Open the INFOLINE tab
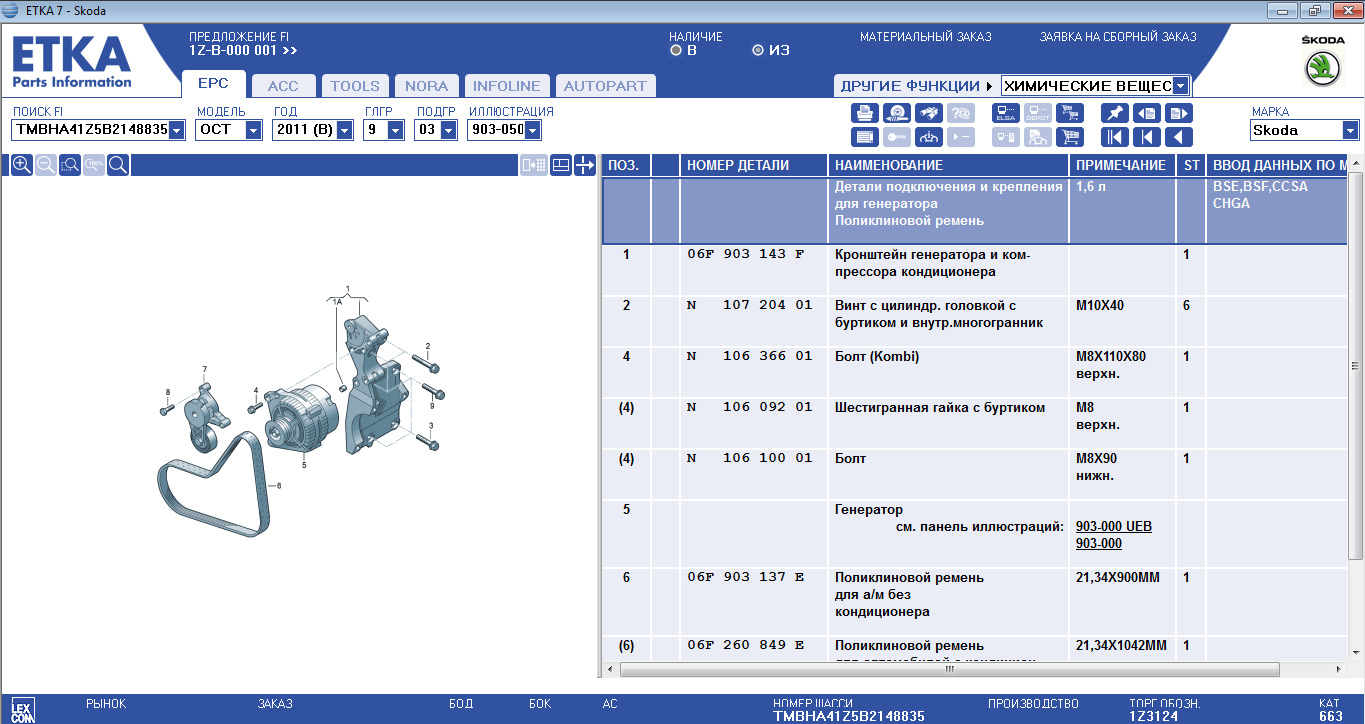Screen dimensions: 1365x724 (506, 86)
